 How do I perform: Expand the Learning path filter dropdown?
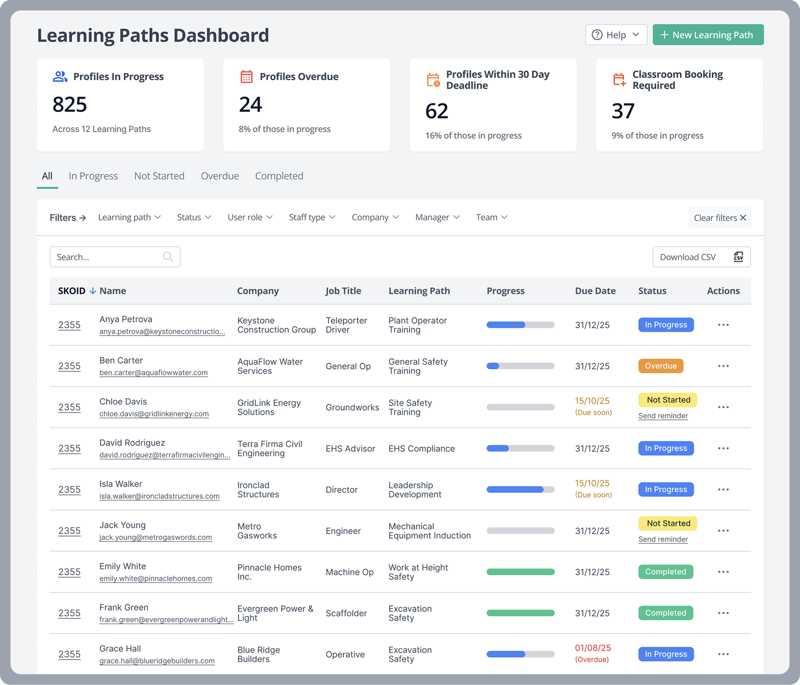129,217
